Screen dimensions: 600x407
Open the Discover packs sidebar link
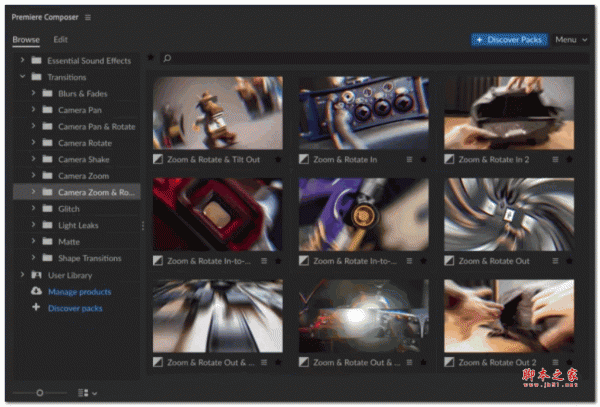[x=75, y=308]
